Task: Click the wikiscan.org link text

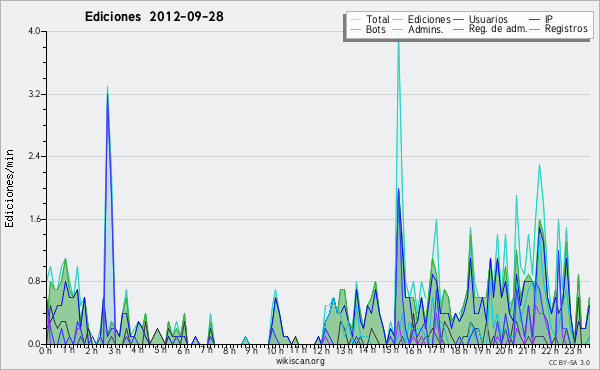Action: click(300, 361)
